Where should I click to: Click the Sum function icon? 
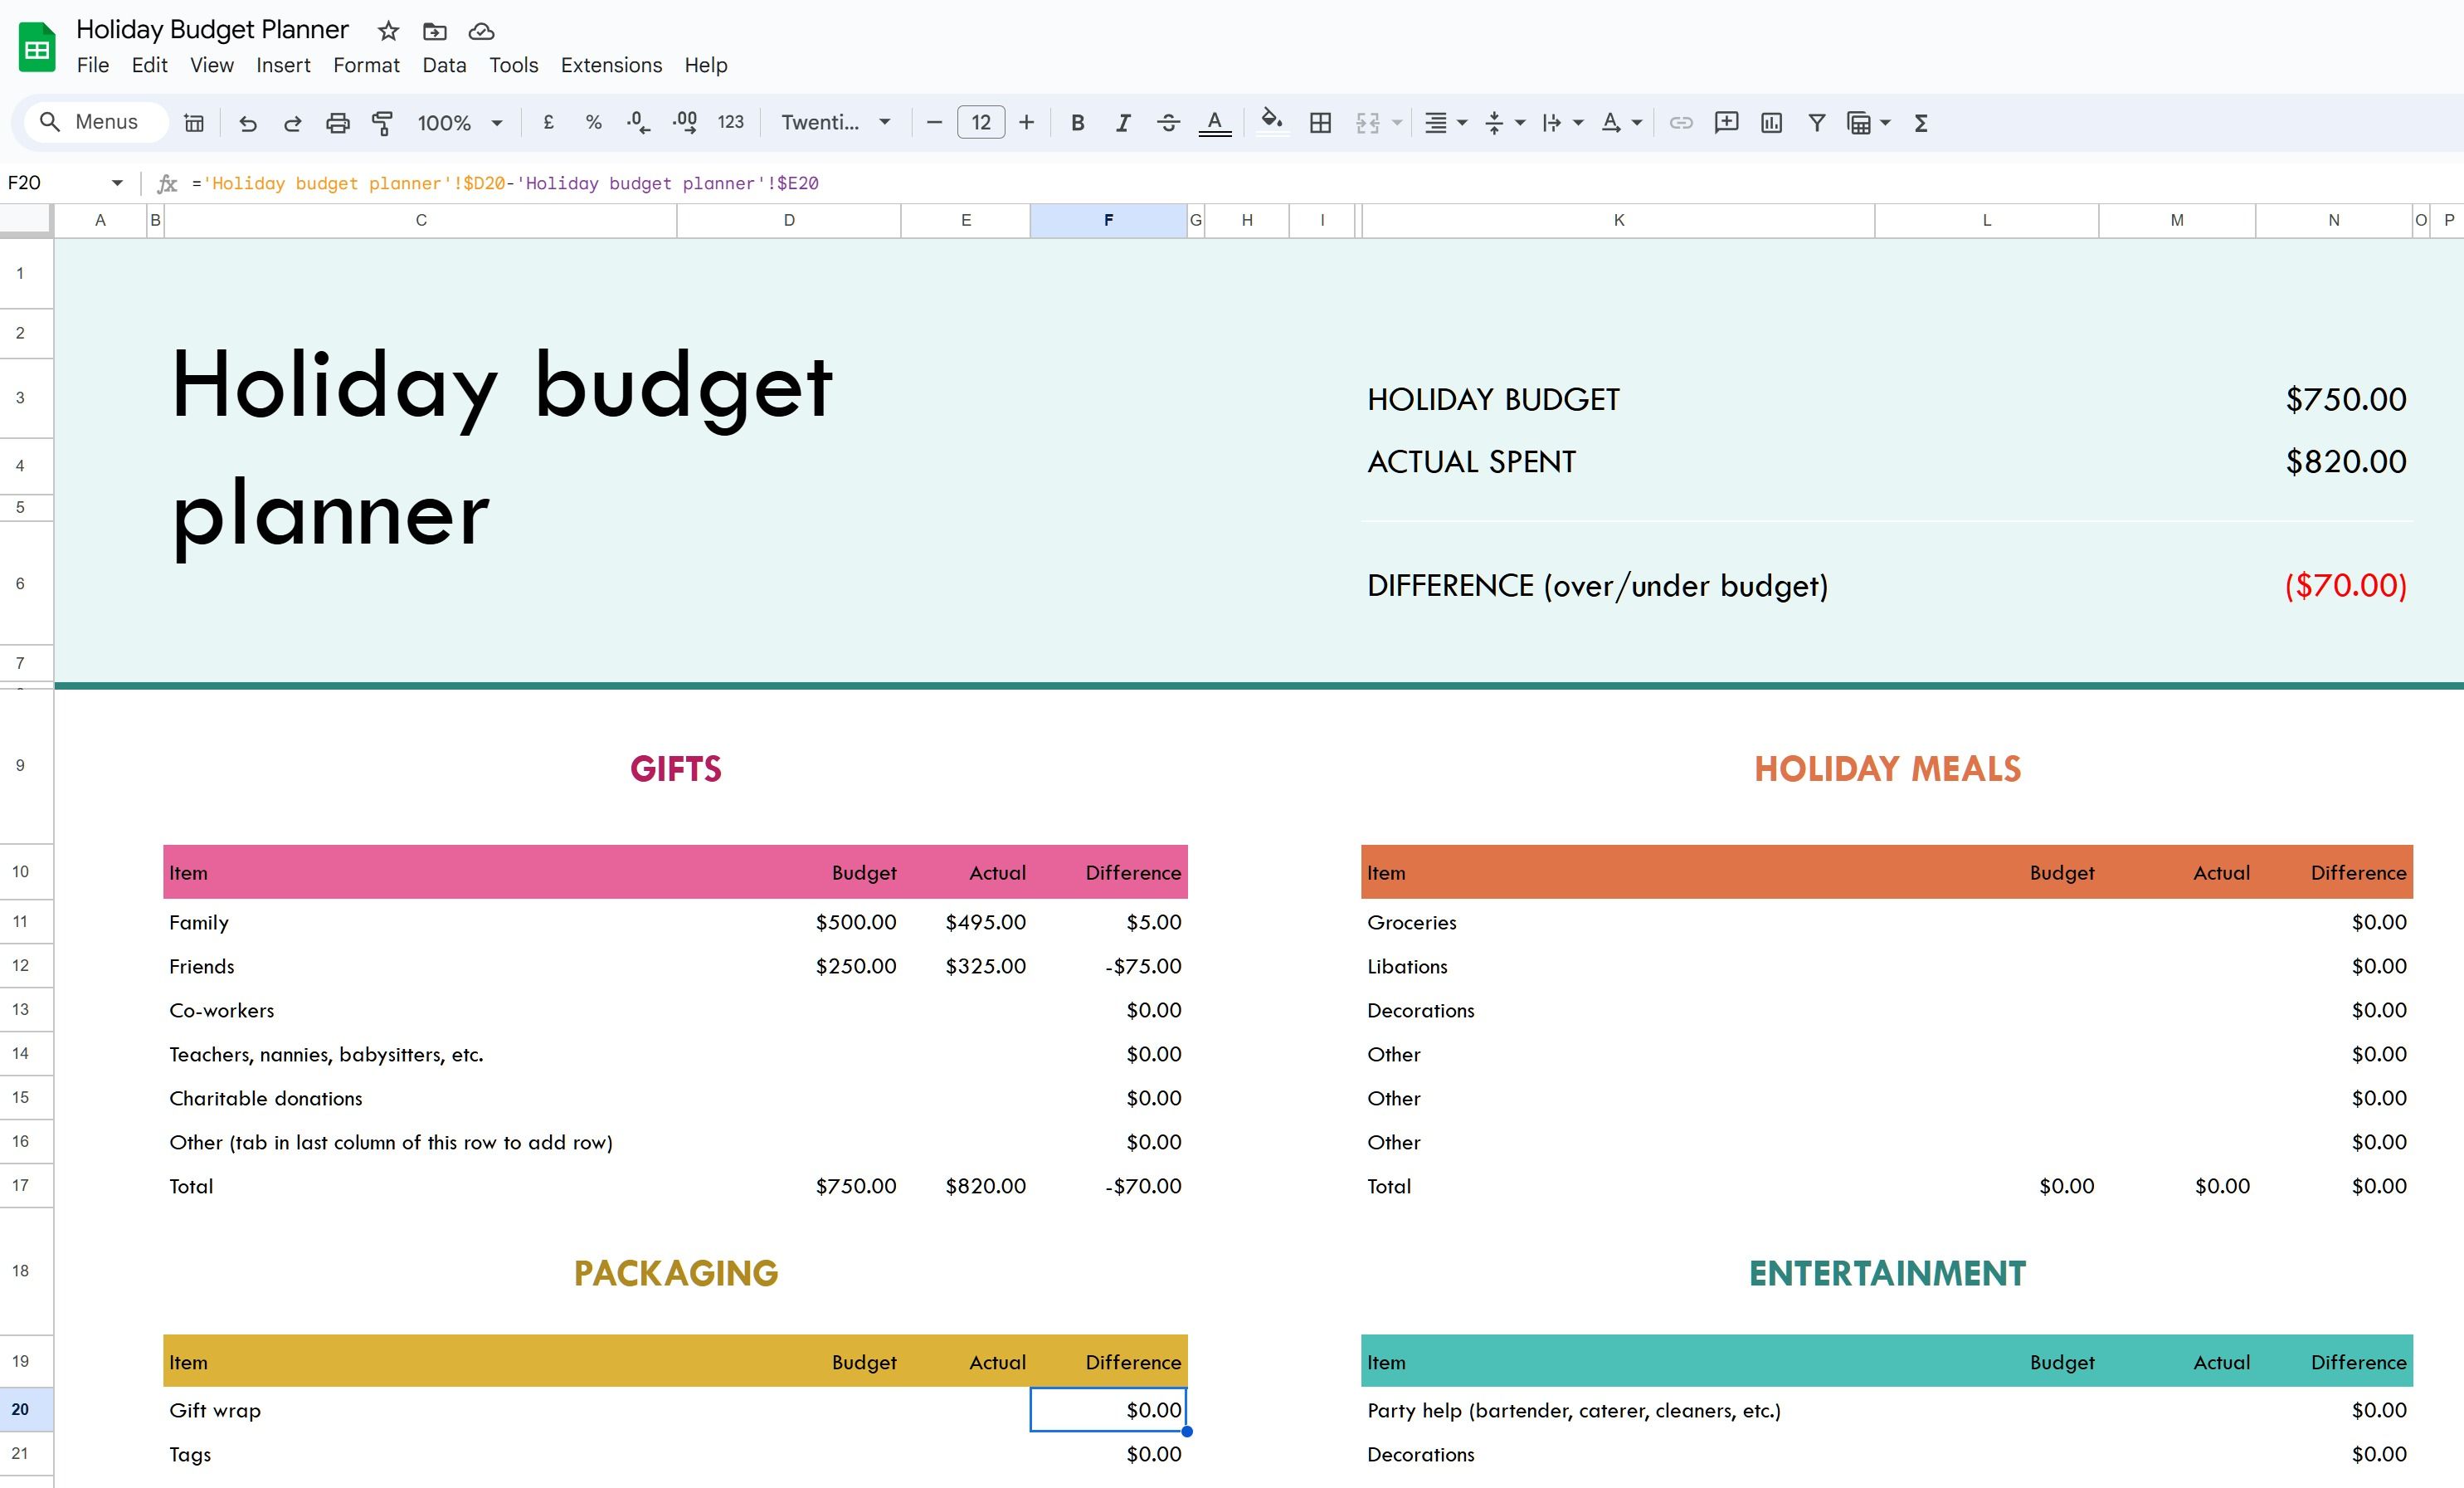[1924, 121]
